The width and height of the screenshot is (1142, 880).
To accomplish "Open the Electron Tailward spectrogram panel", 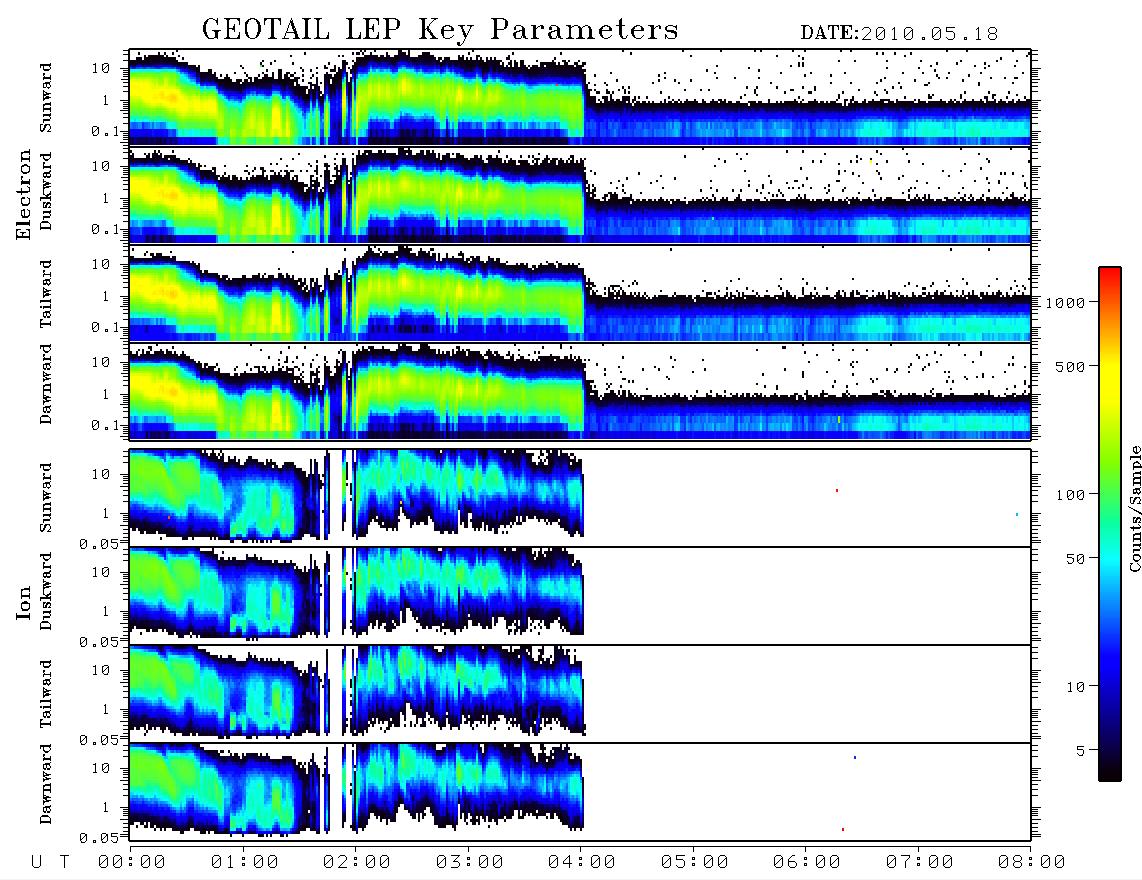I will pos(580,294).
